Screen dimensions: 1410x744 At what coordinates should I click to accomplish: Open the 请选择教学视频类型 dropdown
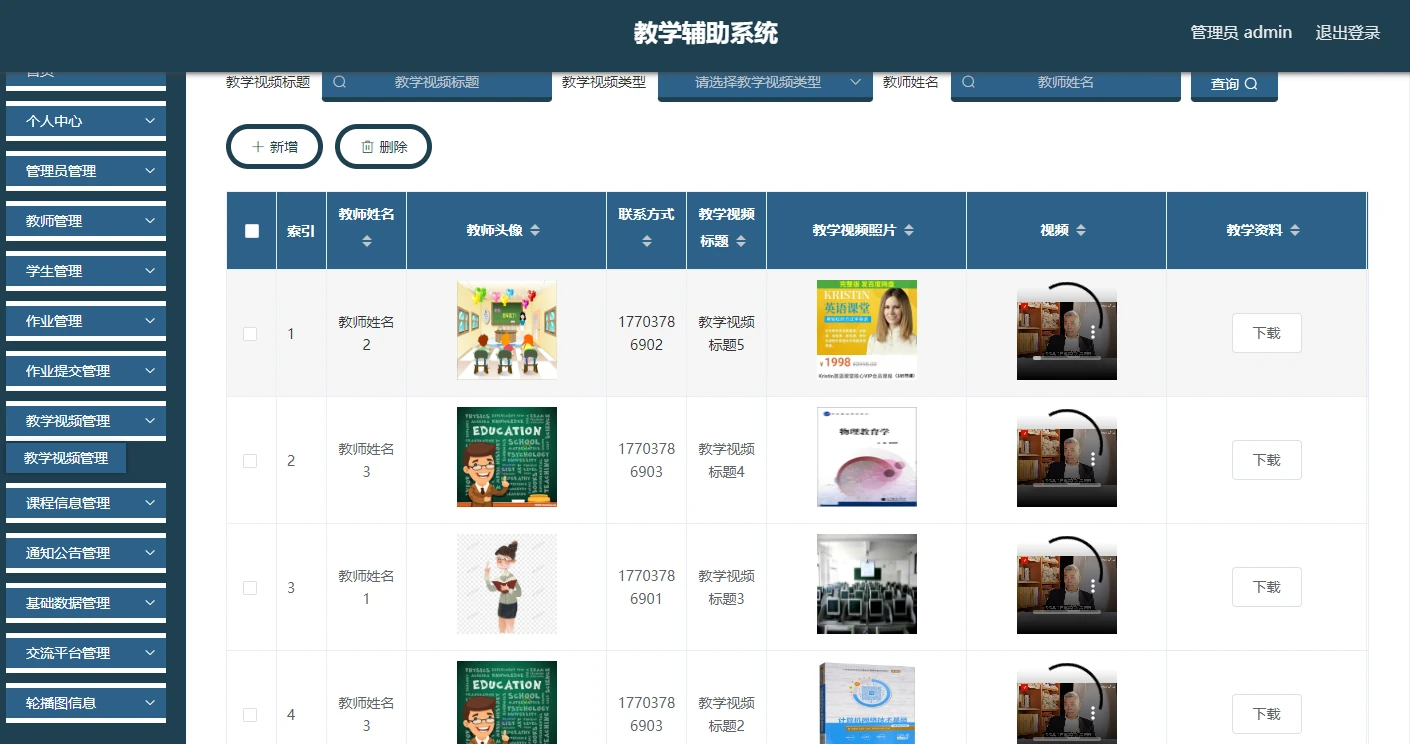click(x=765, y=82)
